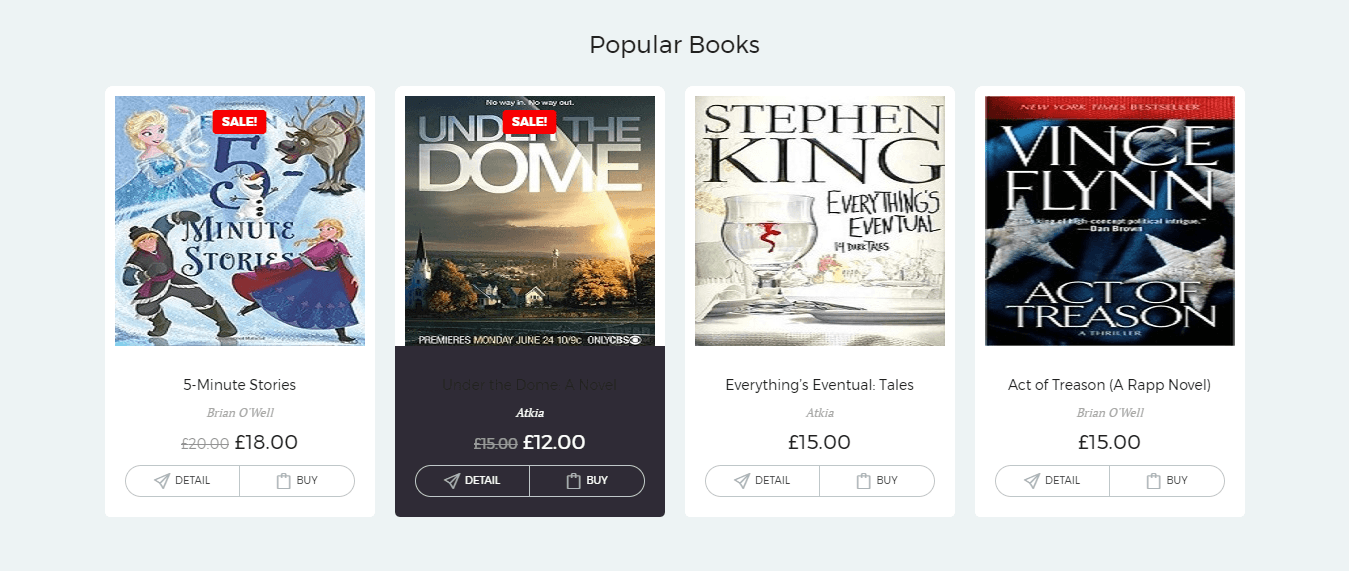The width and height of the screenshot is (1349, 571).
Task: Click the SALE! badge on 5-Minute Stories
Action: pyautogui.click(x=239, y=122)
